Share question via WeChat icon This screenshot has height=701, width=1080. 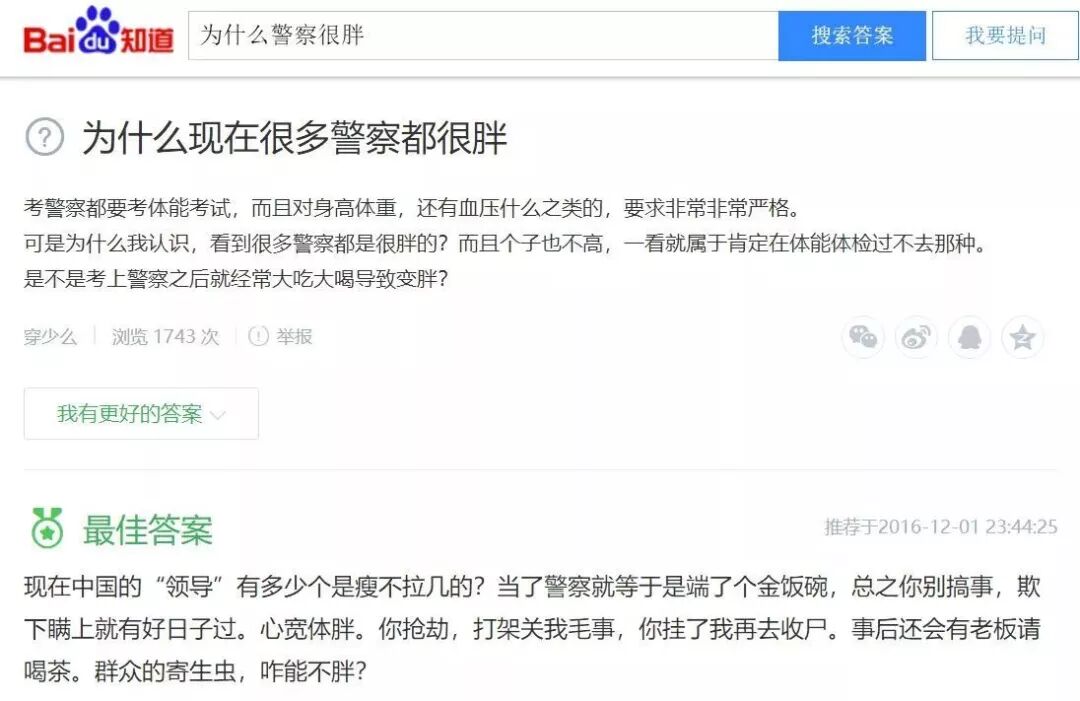[862, 337]
